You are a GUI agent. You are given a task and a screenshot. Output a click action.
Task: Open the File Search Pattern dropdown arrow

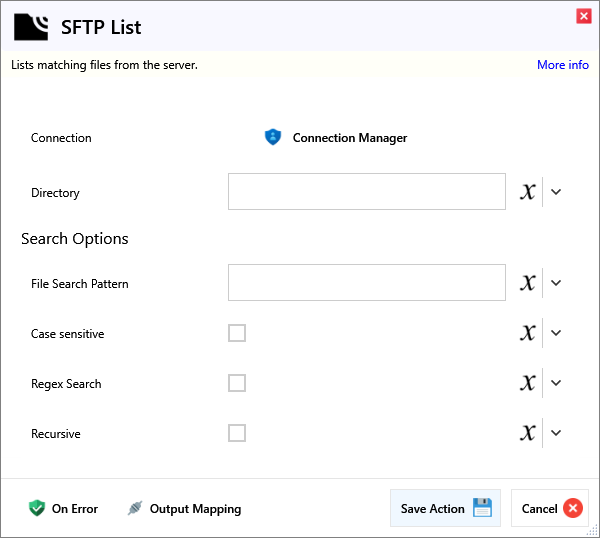pos(557,283)
